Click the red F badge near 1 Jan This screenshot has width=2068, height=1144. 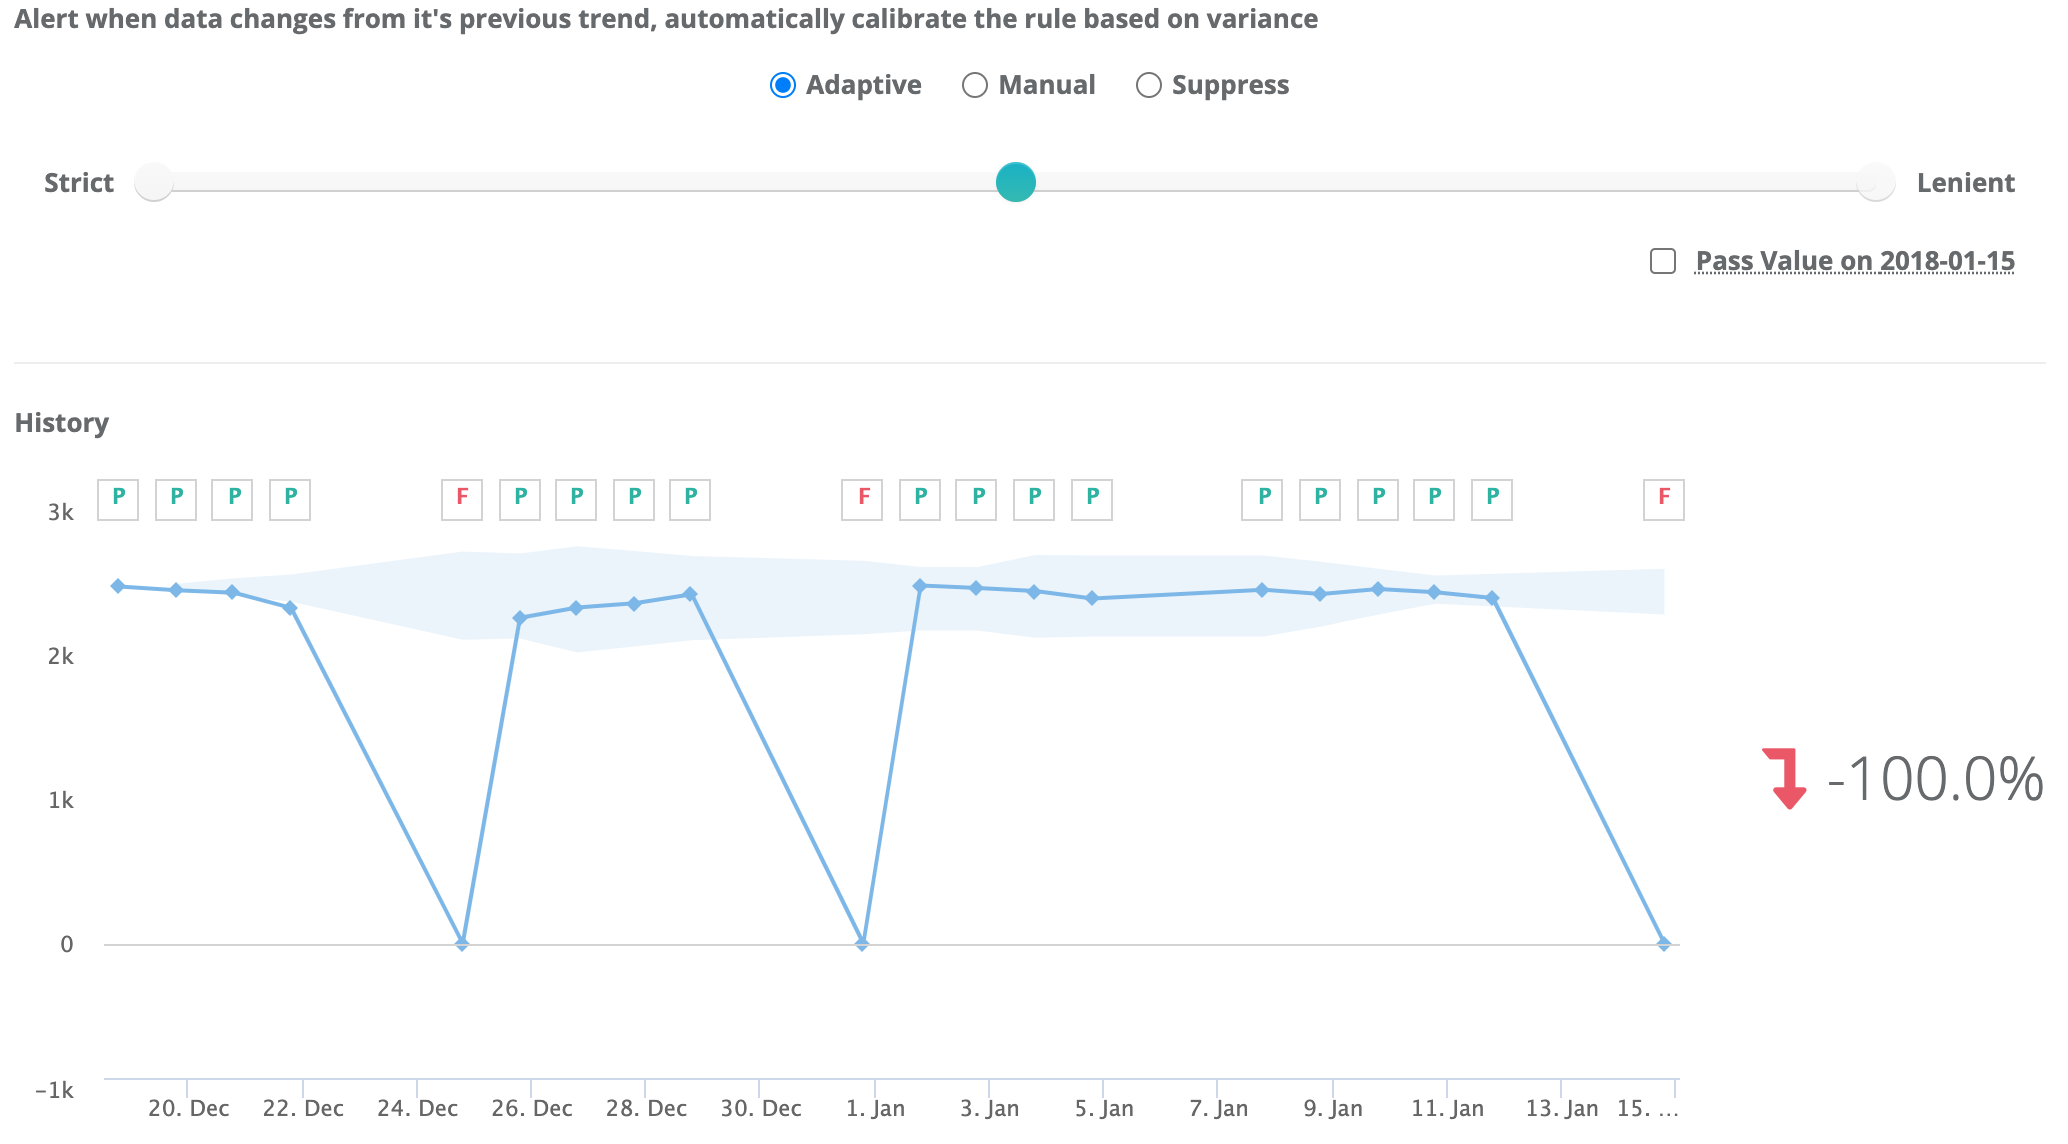pyautogui.click(x=863, y=499)
